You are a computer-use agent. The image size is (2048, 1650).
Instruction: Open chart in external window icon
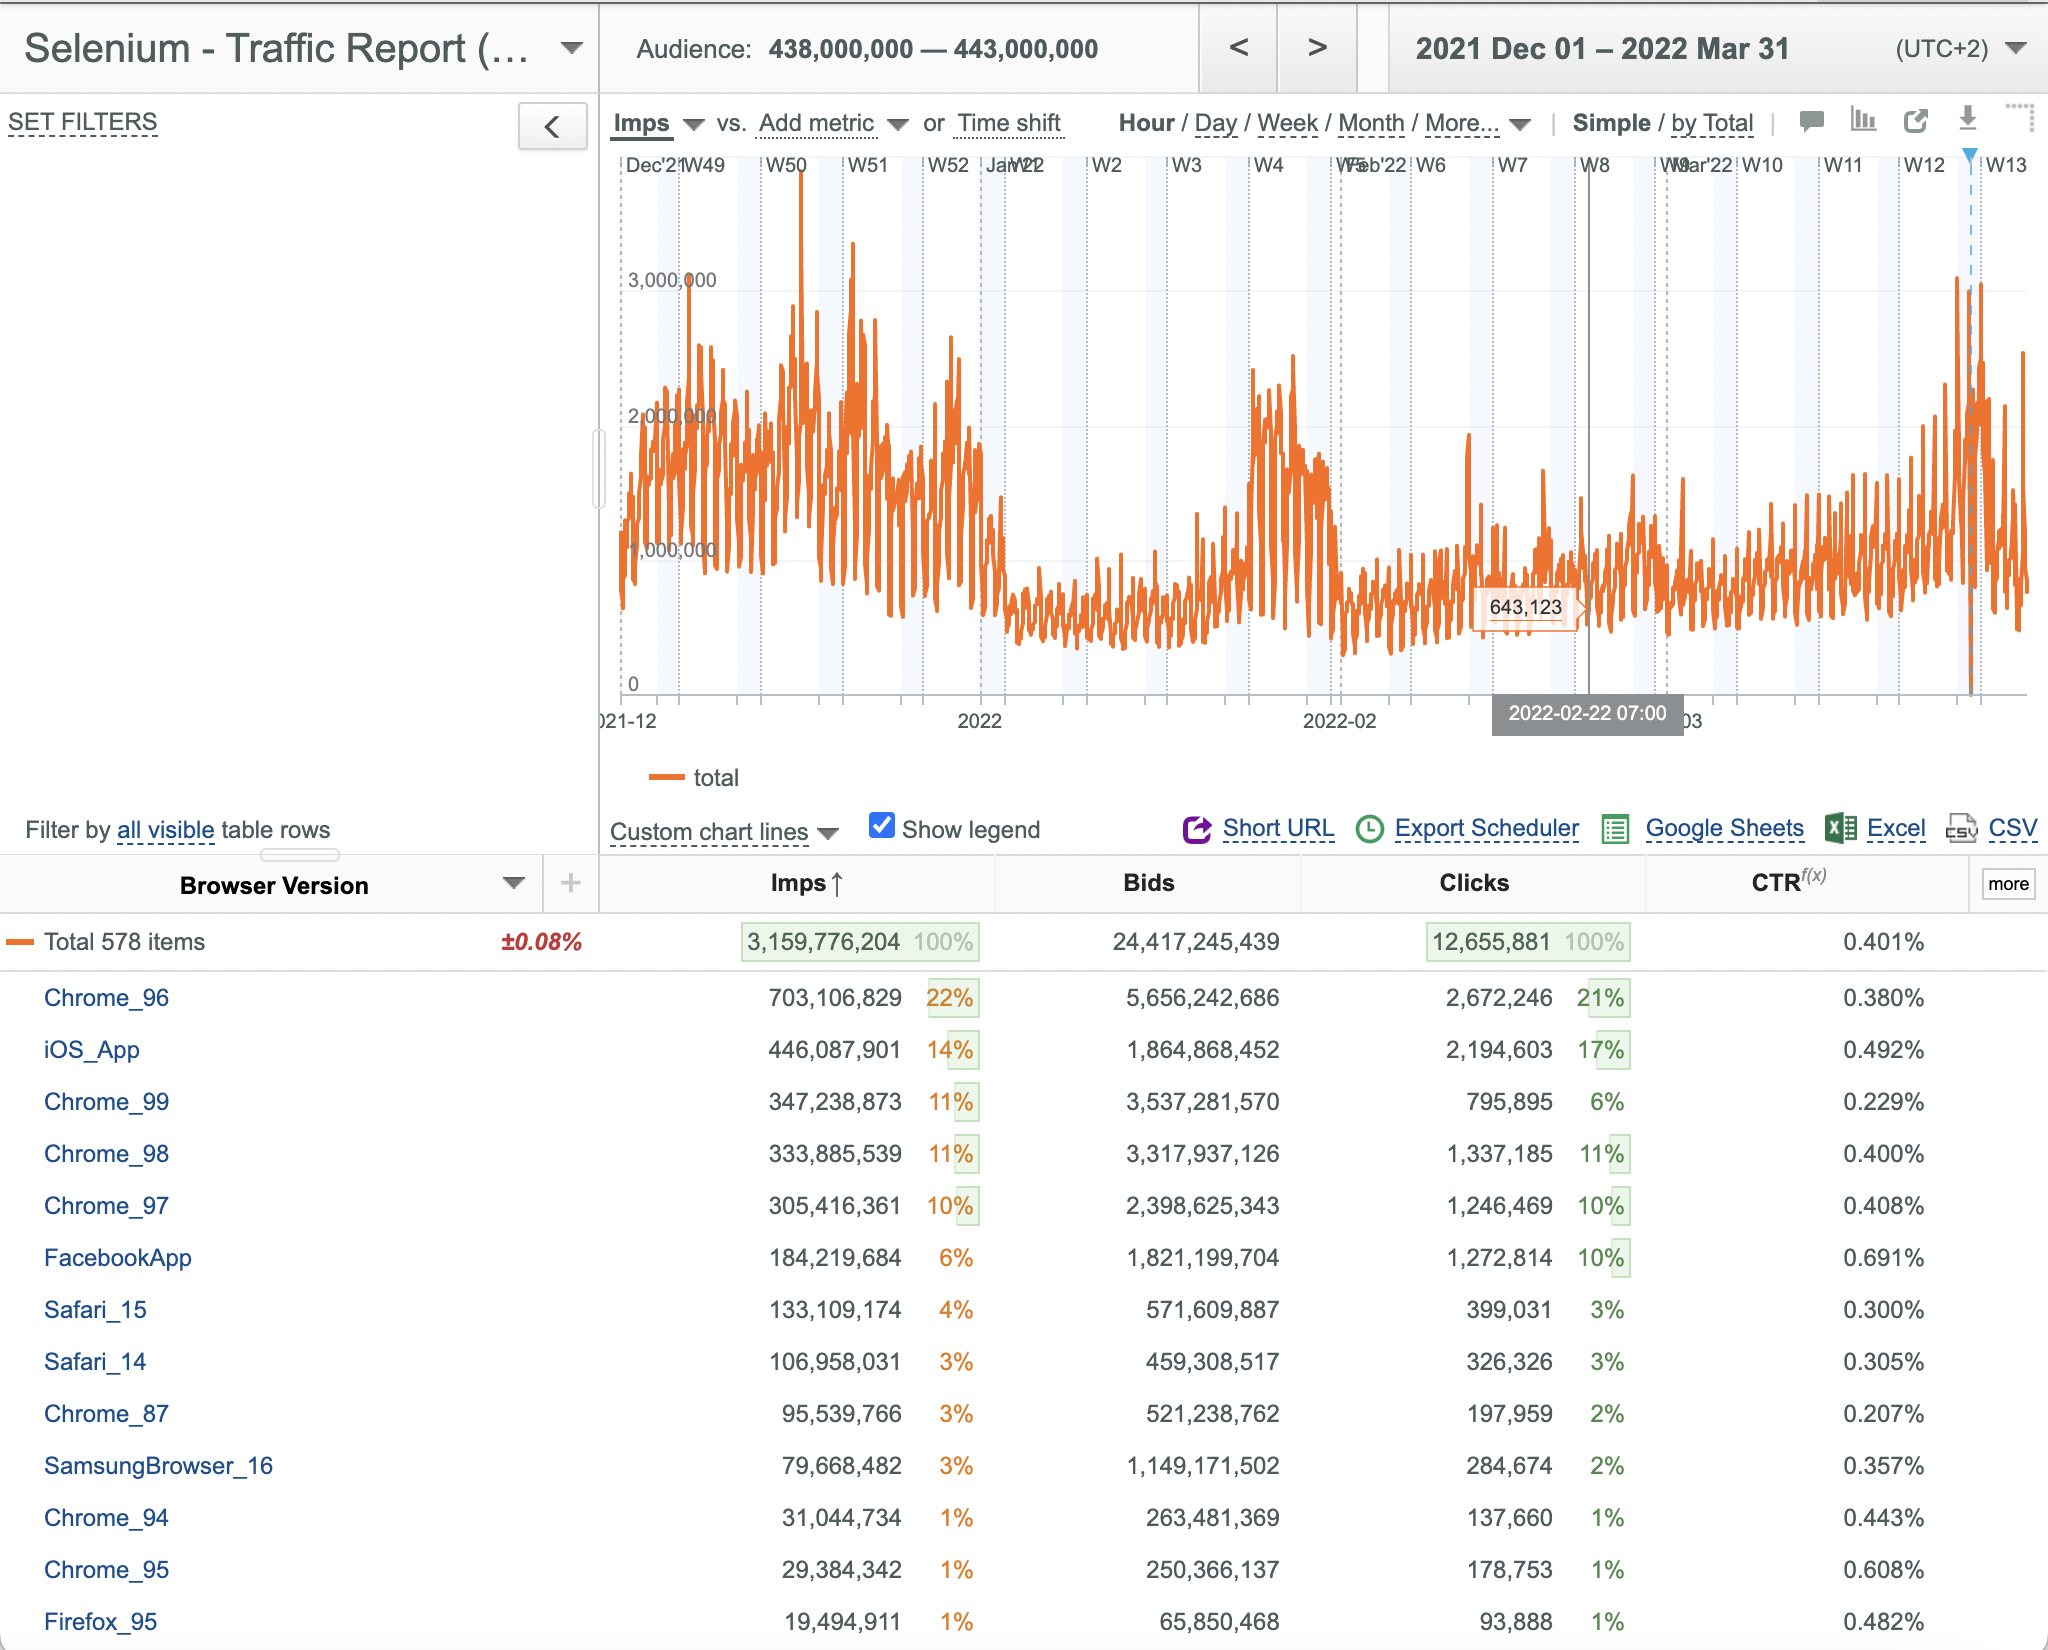(1915, 121)
